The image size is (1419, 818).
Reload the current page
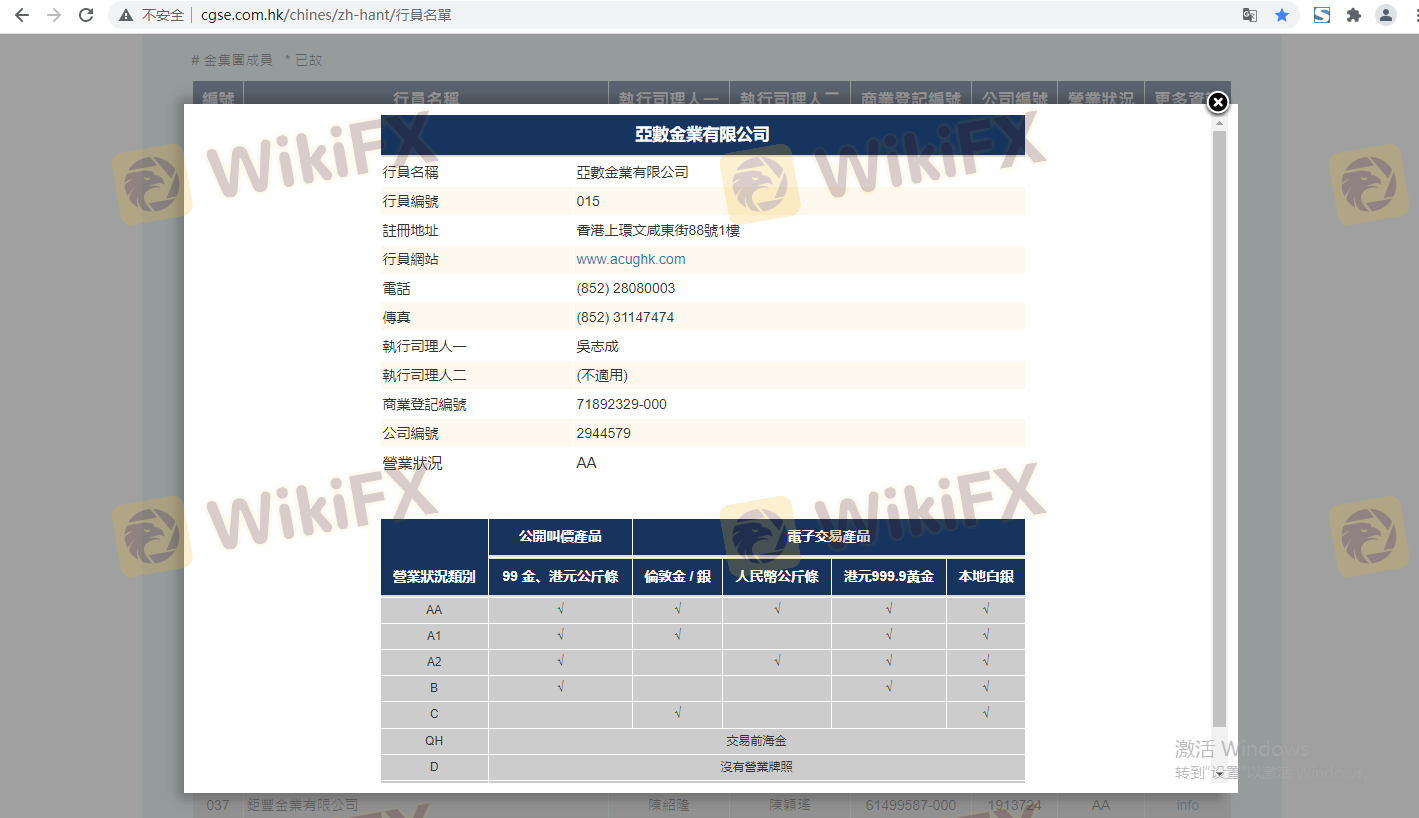tap(86, 15)
